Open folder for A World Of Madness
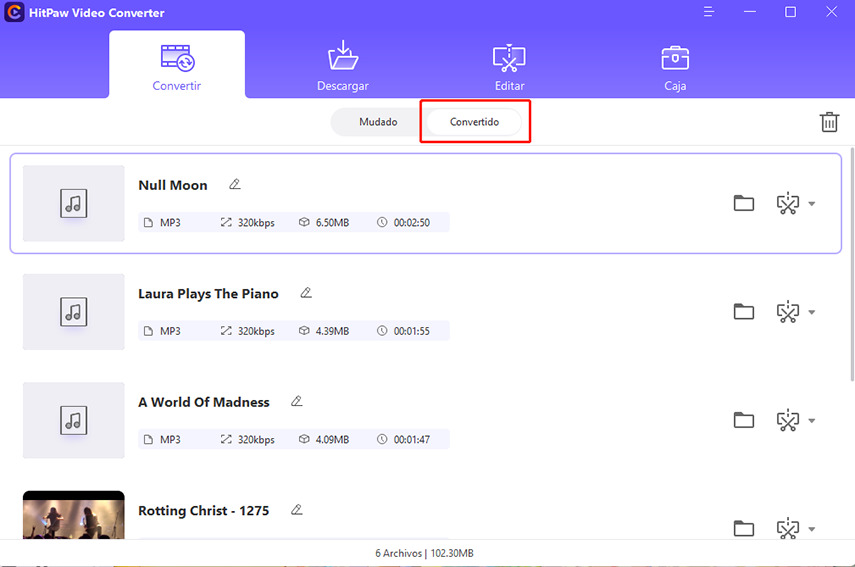Screen dimensions: 855x567 point(744,420)
